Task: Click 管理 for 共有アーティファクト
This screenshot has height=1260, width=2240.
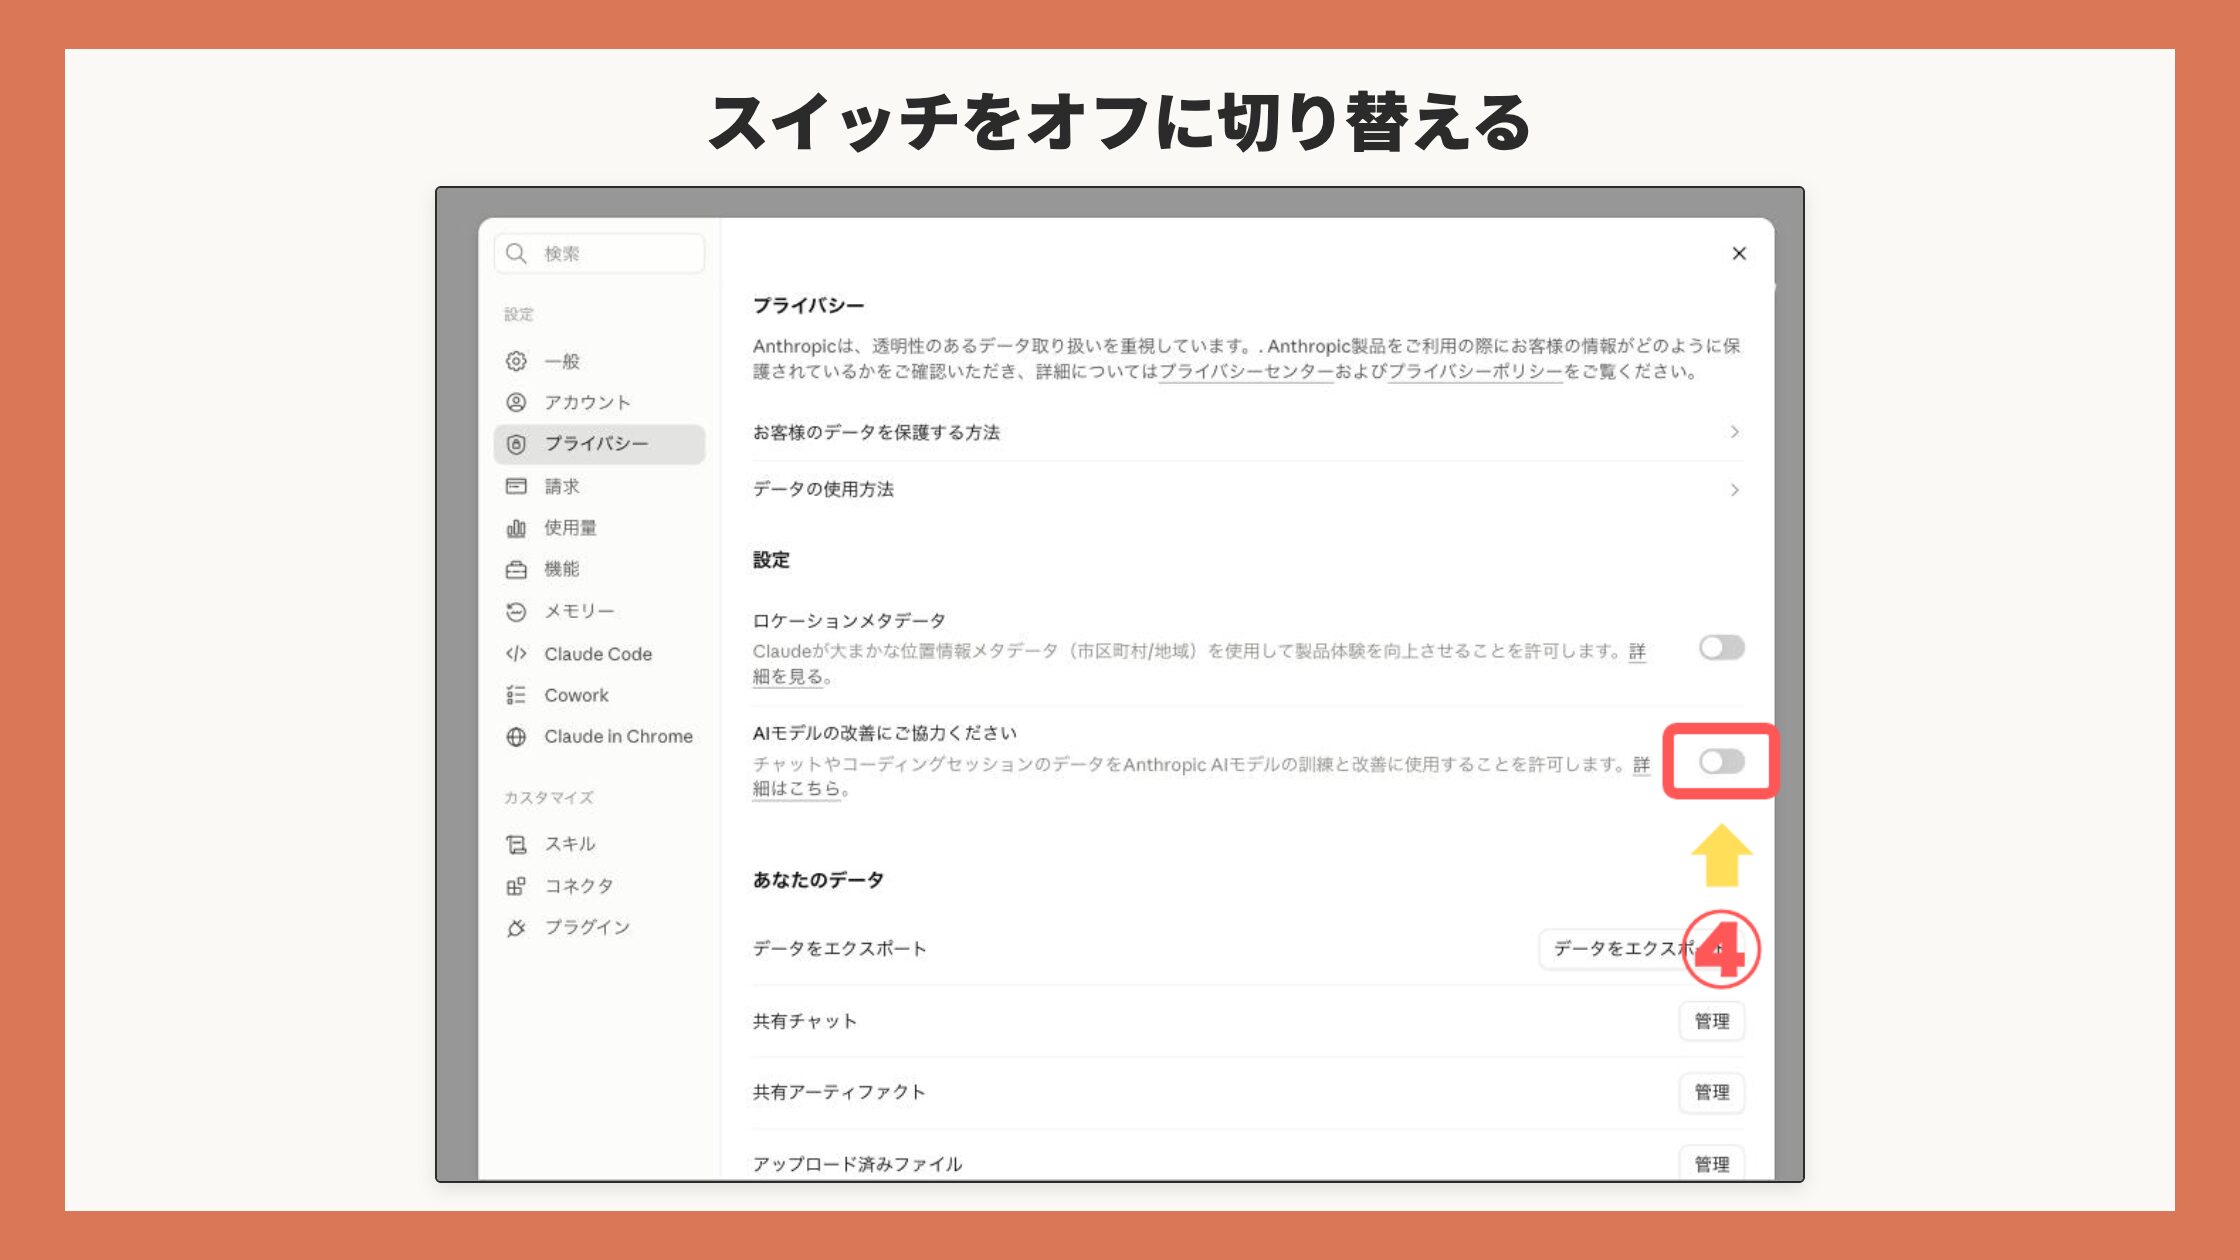Action: coord(1711,1092)
